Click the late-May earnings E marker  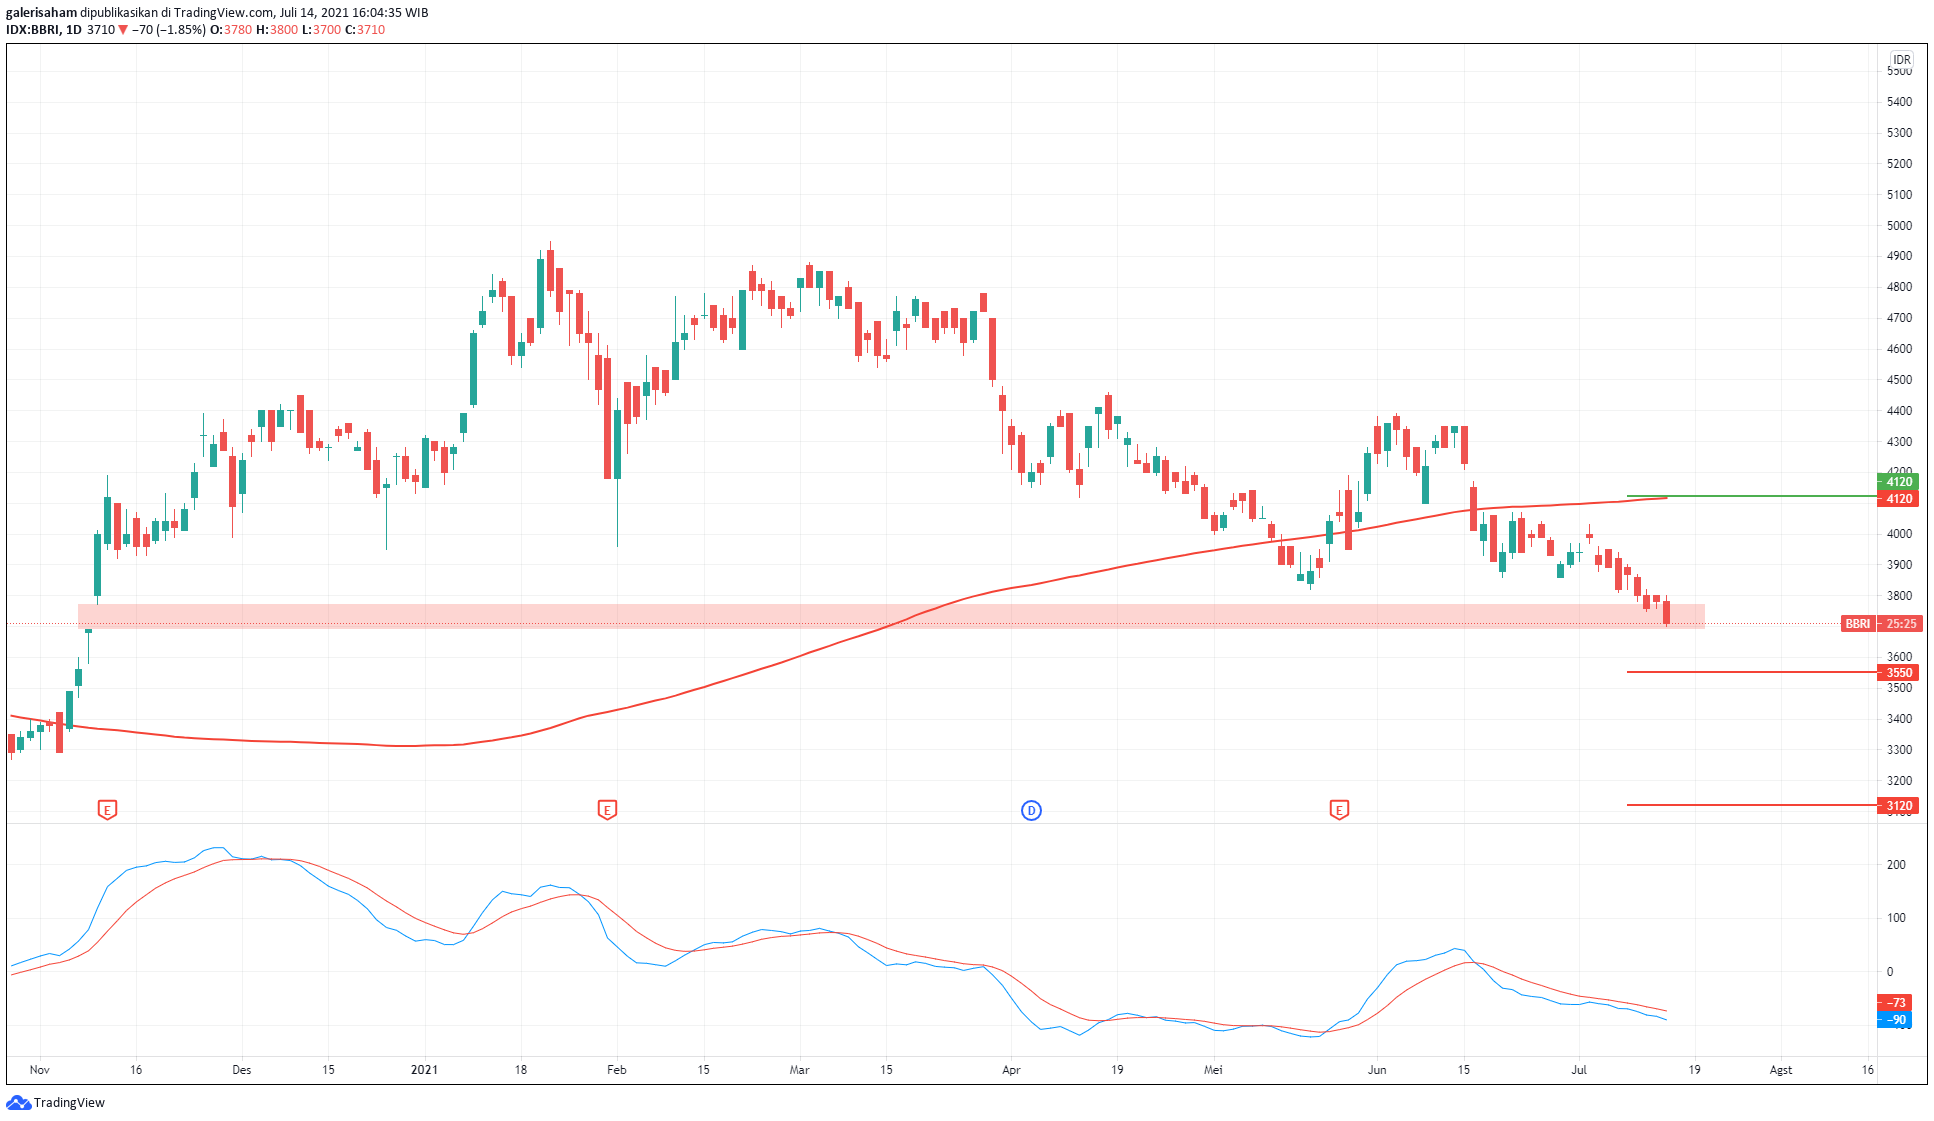tap(1339, 810)
